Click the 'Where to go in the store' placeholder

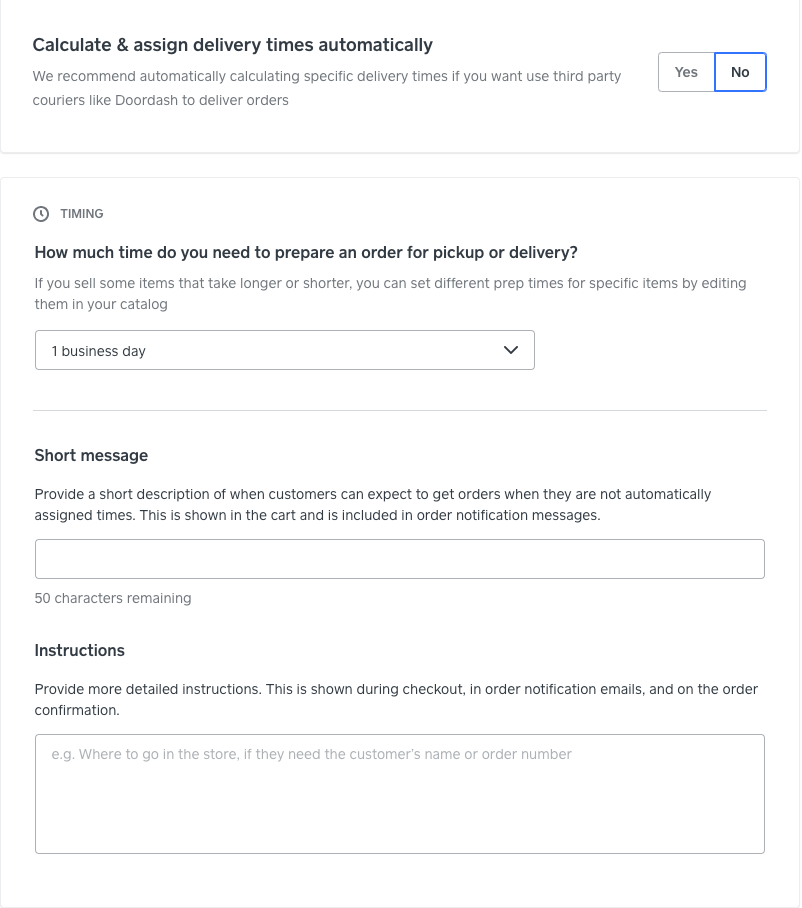tap(311, 754)
